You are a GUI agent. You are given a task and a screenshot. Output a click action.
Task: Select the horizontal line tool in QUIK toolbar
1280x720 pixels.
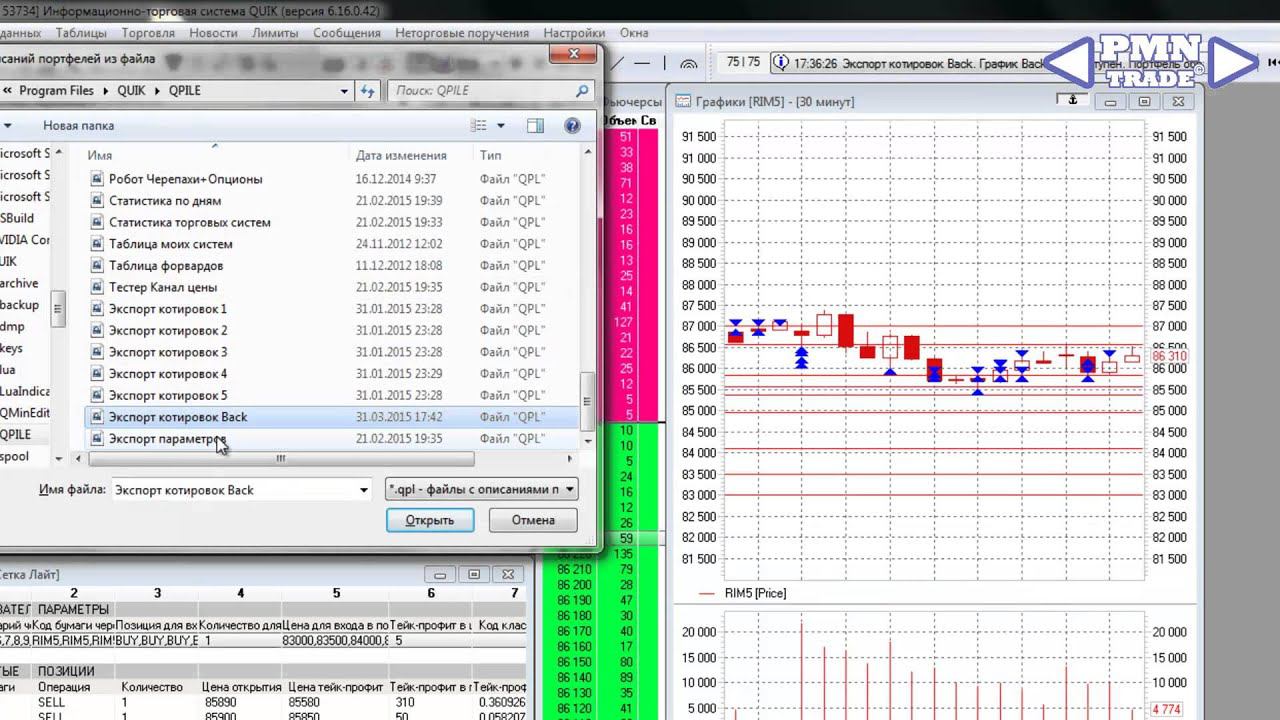(x=641, y=63)
